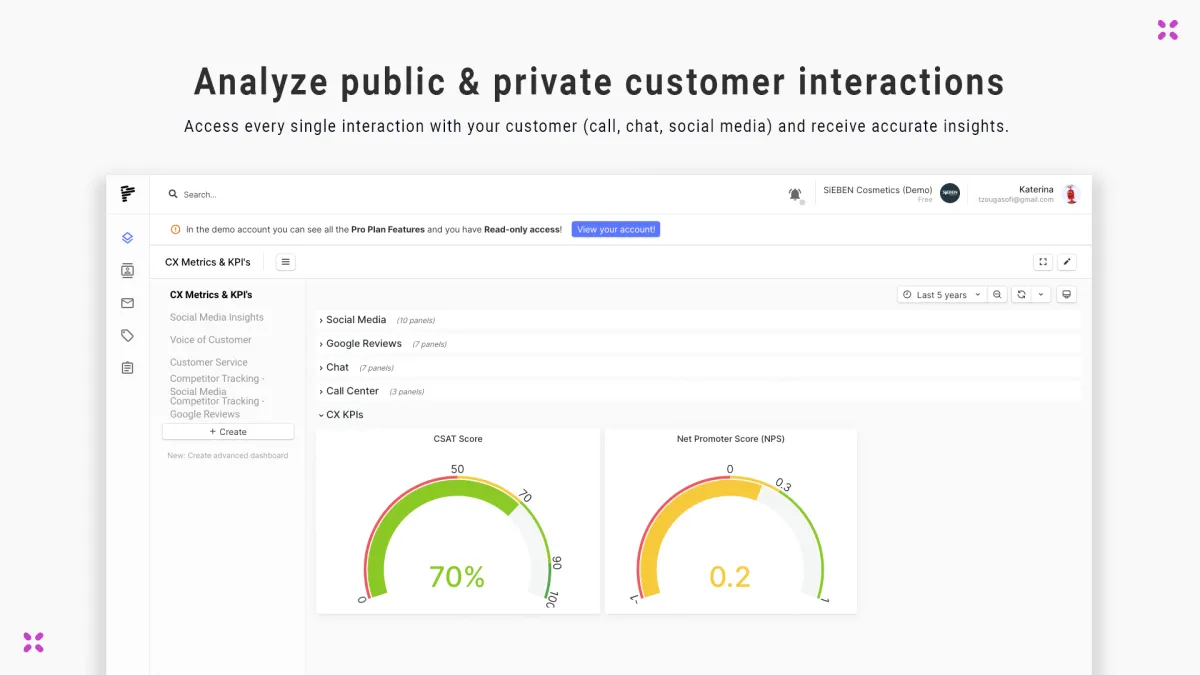This screenshot has height=675, width=1200.
Task: Enter fullscreen dashboard view
Action: tap(1043, 262)
